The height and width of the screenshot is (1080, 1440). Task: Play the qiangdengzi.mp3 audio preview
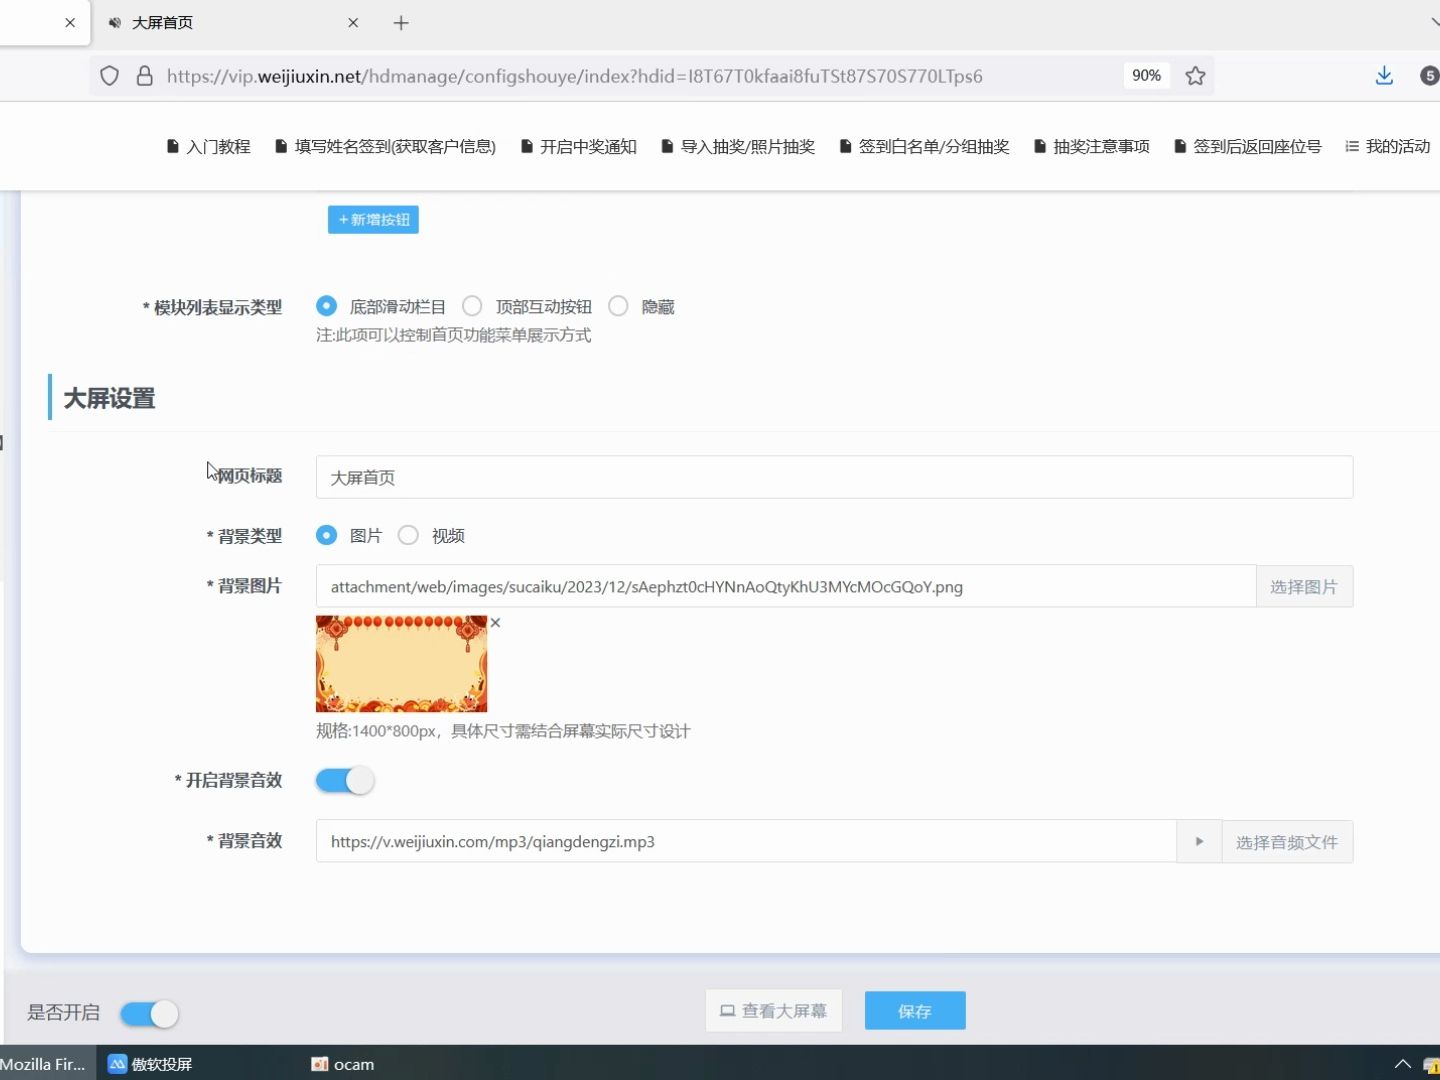click(1198, 841)
